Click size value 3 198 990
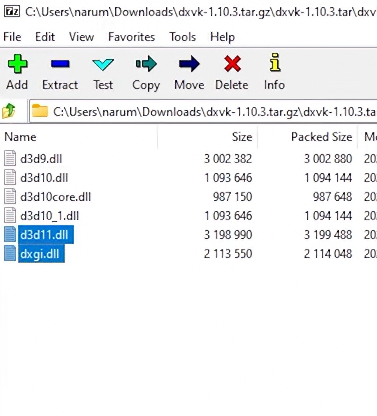This screenshot has height=416, width=377. (x=228, y=235)
